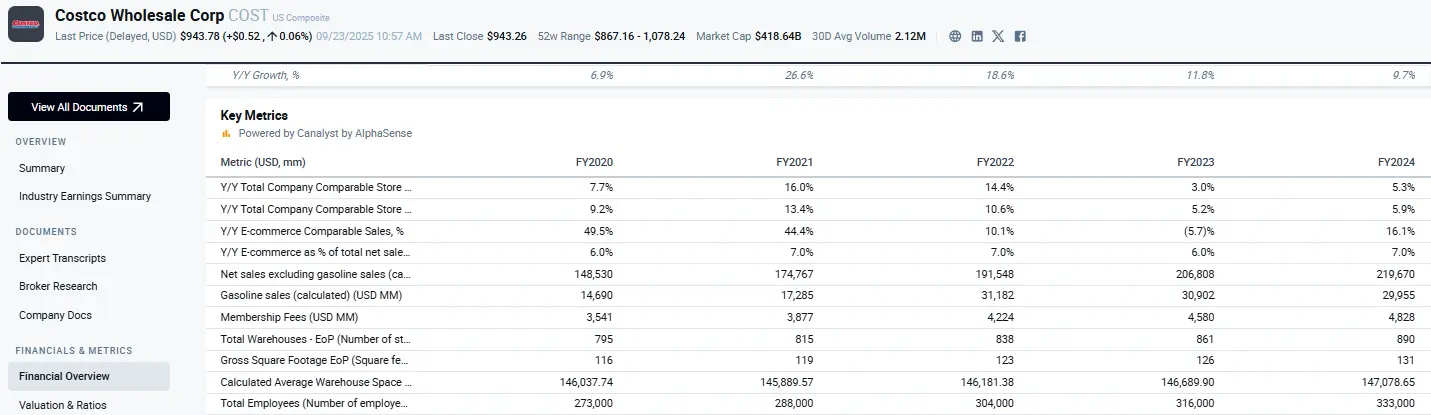Viewport: 1431px width, 415px height.
Task: Open the Broker Research section
Action: [x=58, y=286]
